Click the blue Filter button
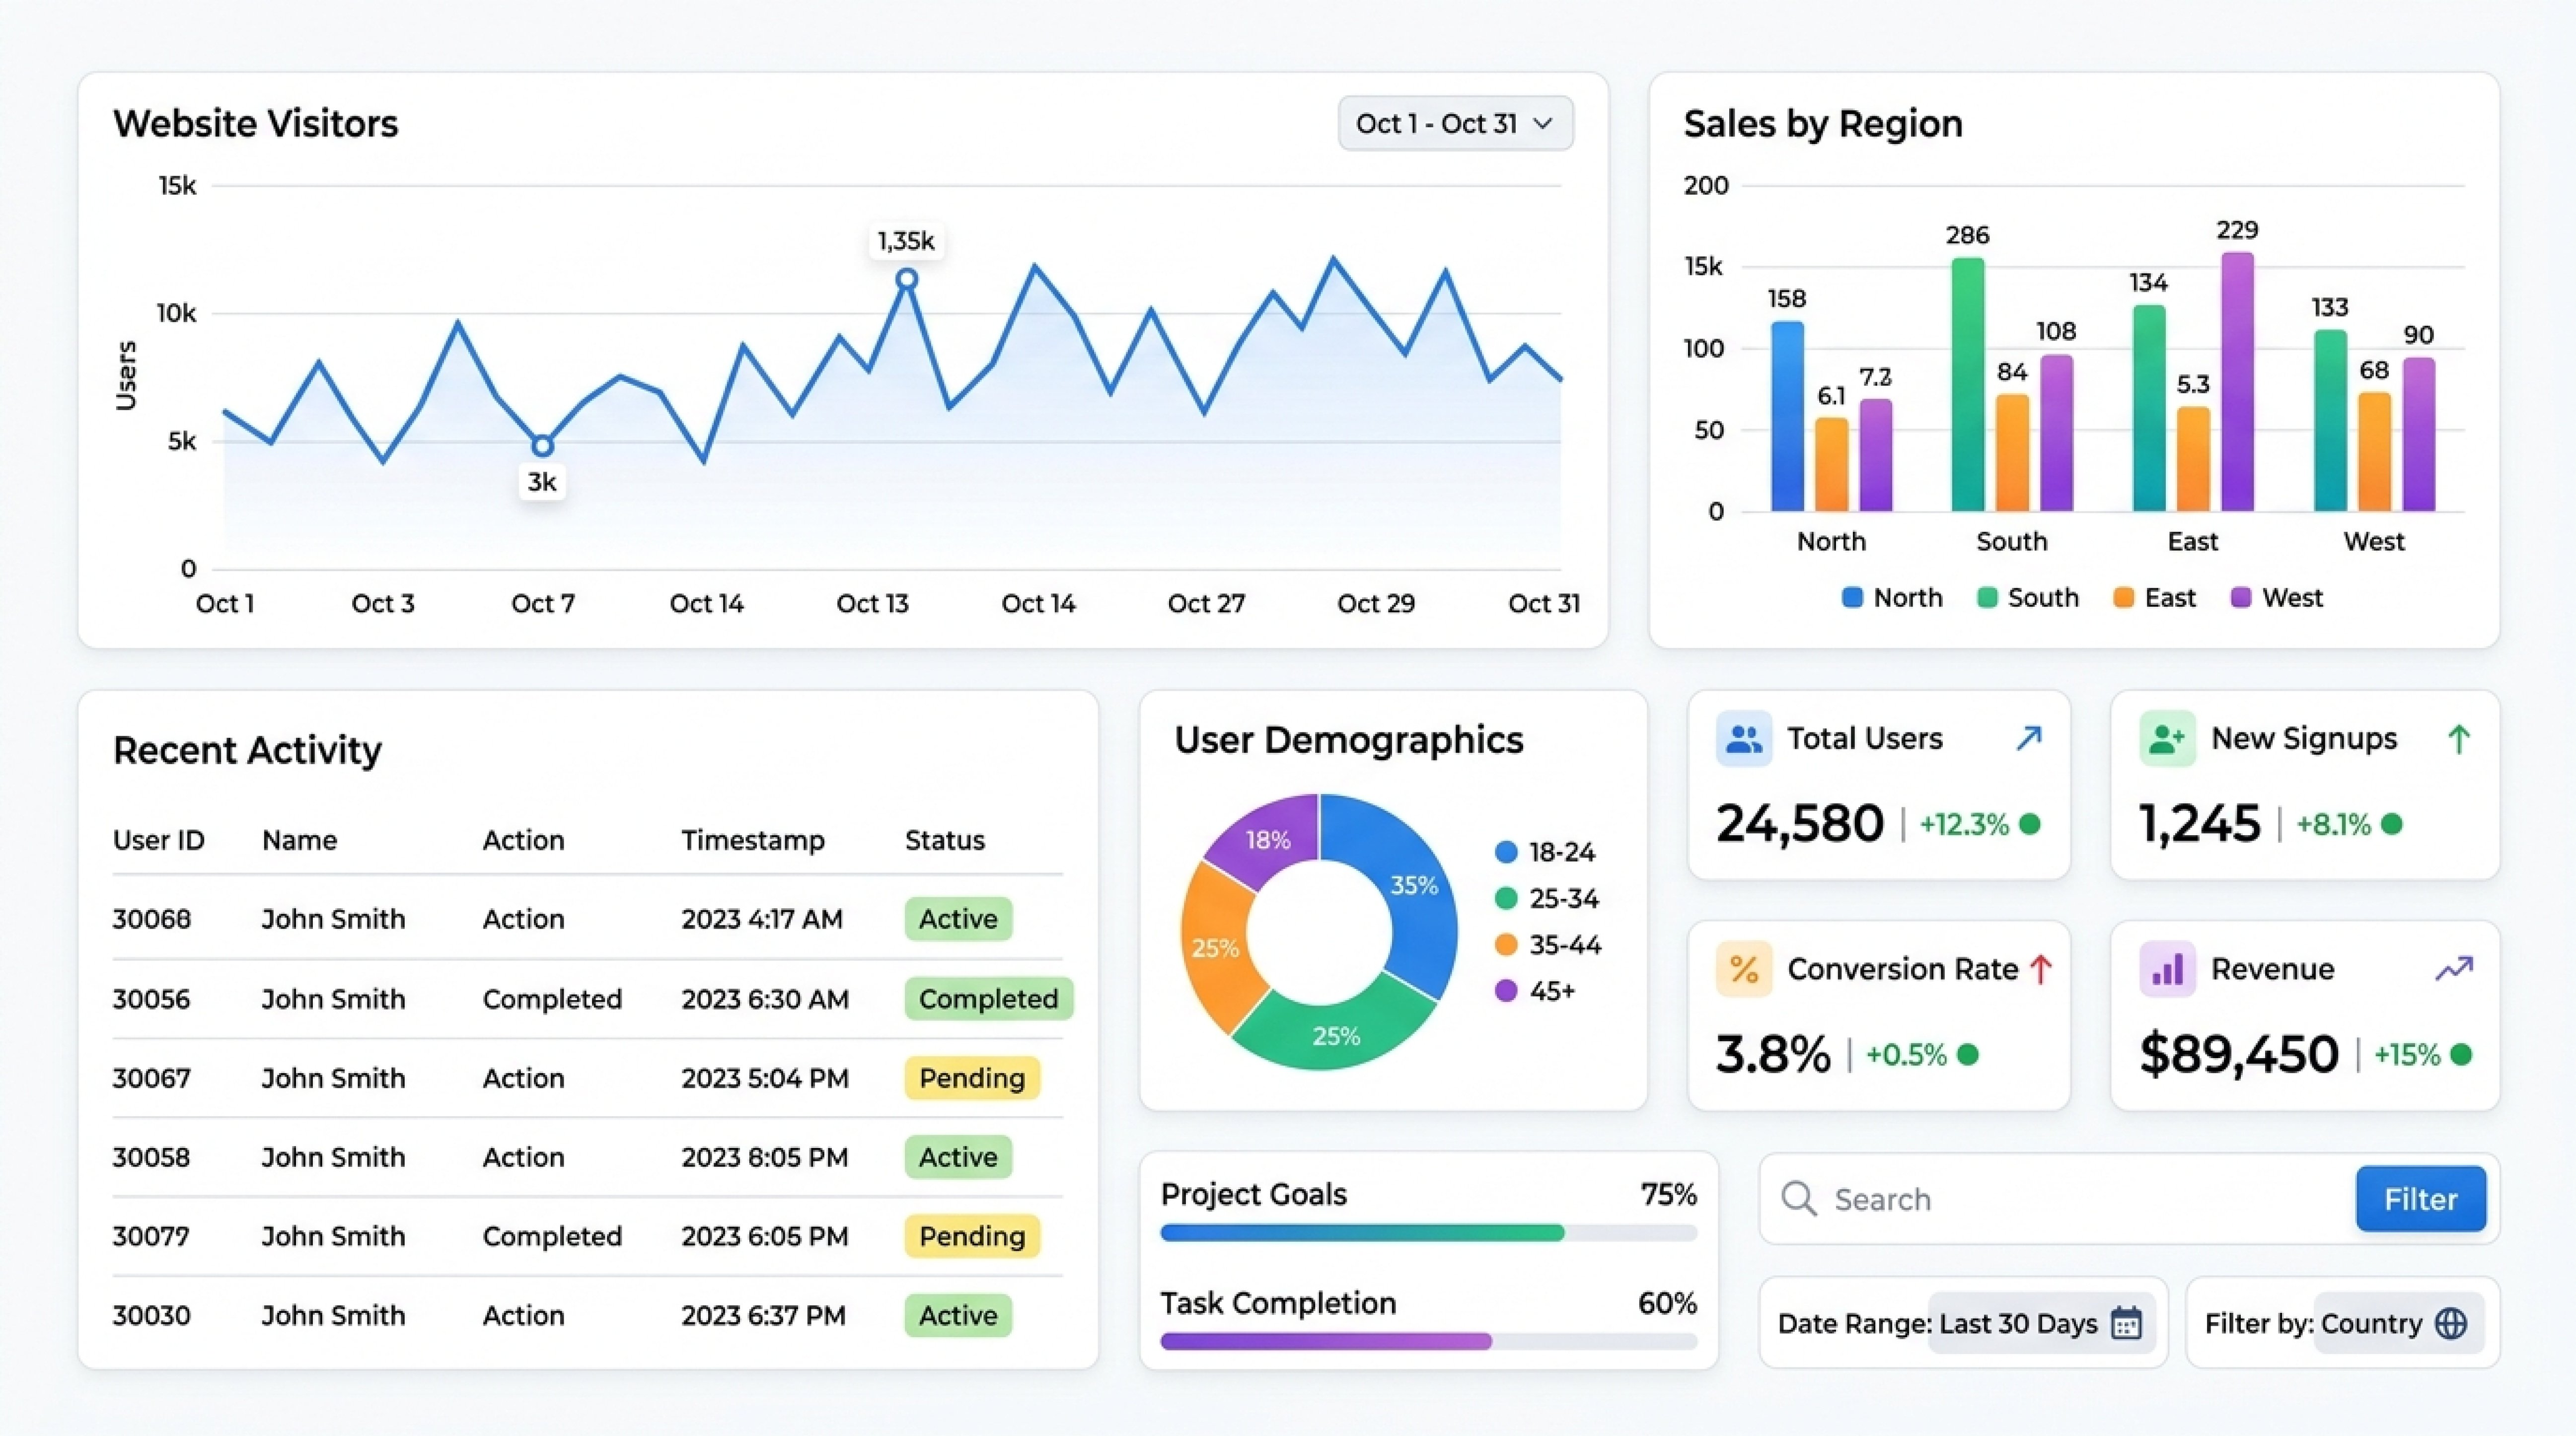 pyautogui.click(x=2421, y=1198)
